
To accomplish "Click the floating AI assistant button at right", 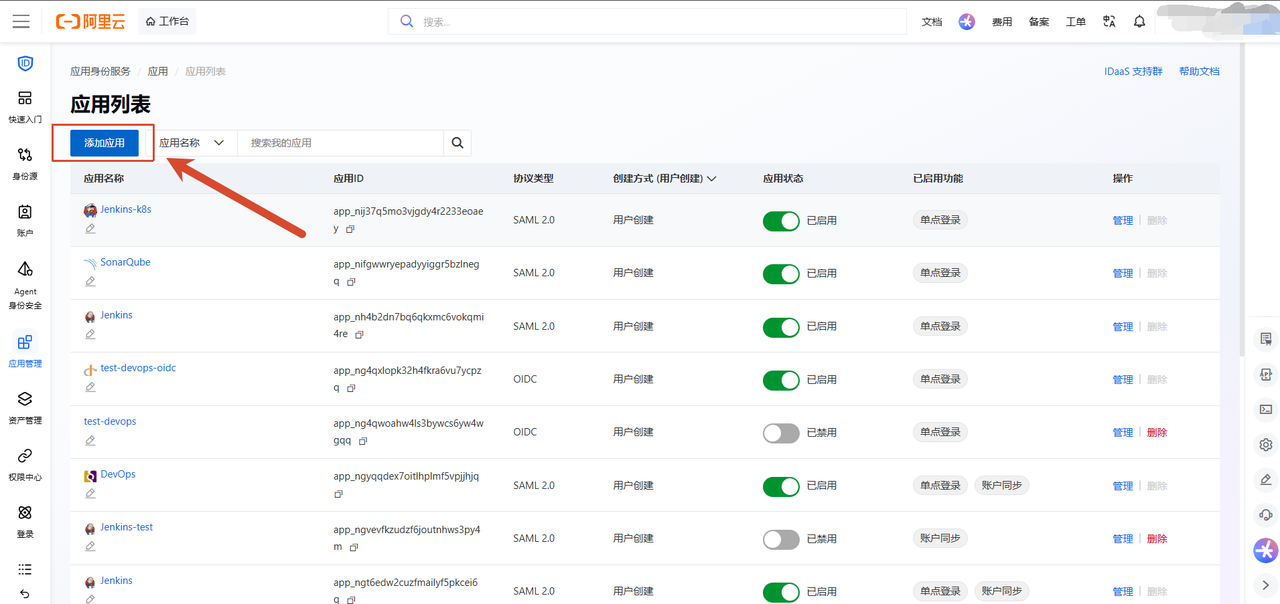I will [1266, 550].
